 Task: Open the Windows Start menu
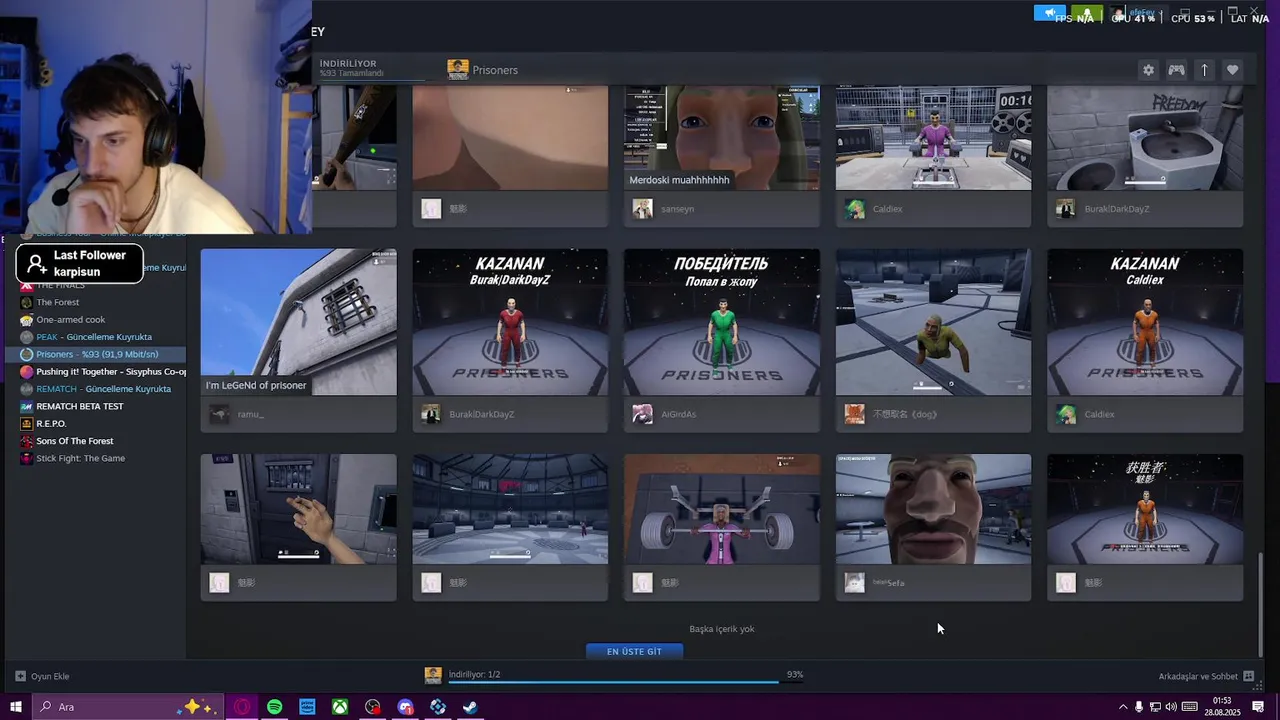(x=16, y=707)
